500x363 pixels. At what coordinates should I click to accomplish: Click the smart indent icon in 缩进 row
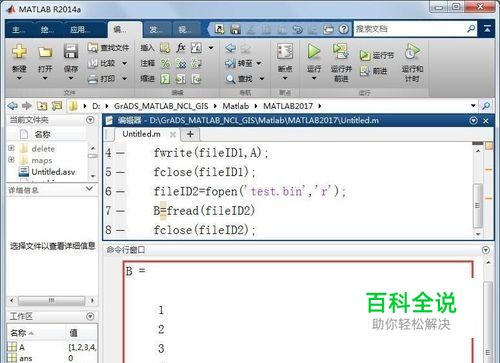[x=165, y=79]
